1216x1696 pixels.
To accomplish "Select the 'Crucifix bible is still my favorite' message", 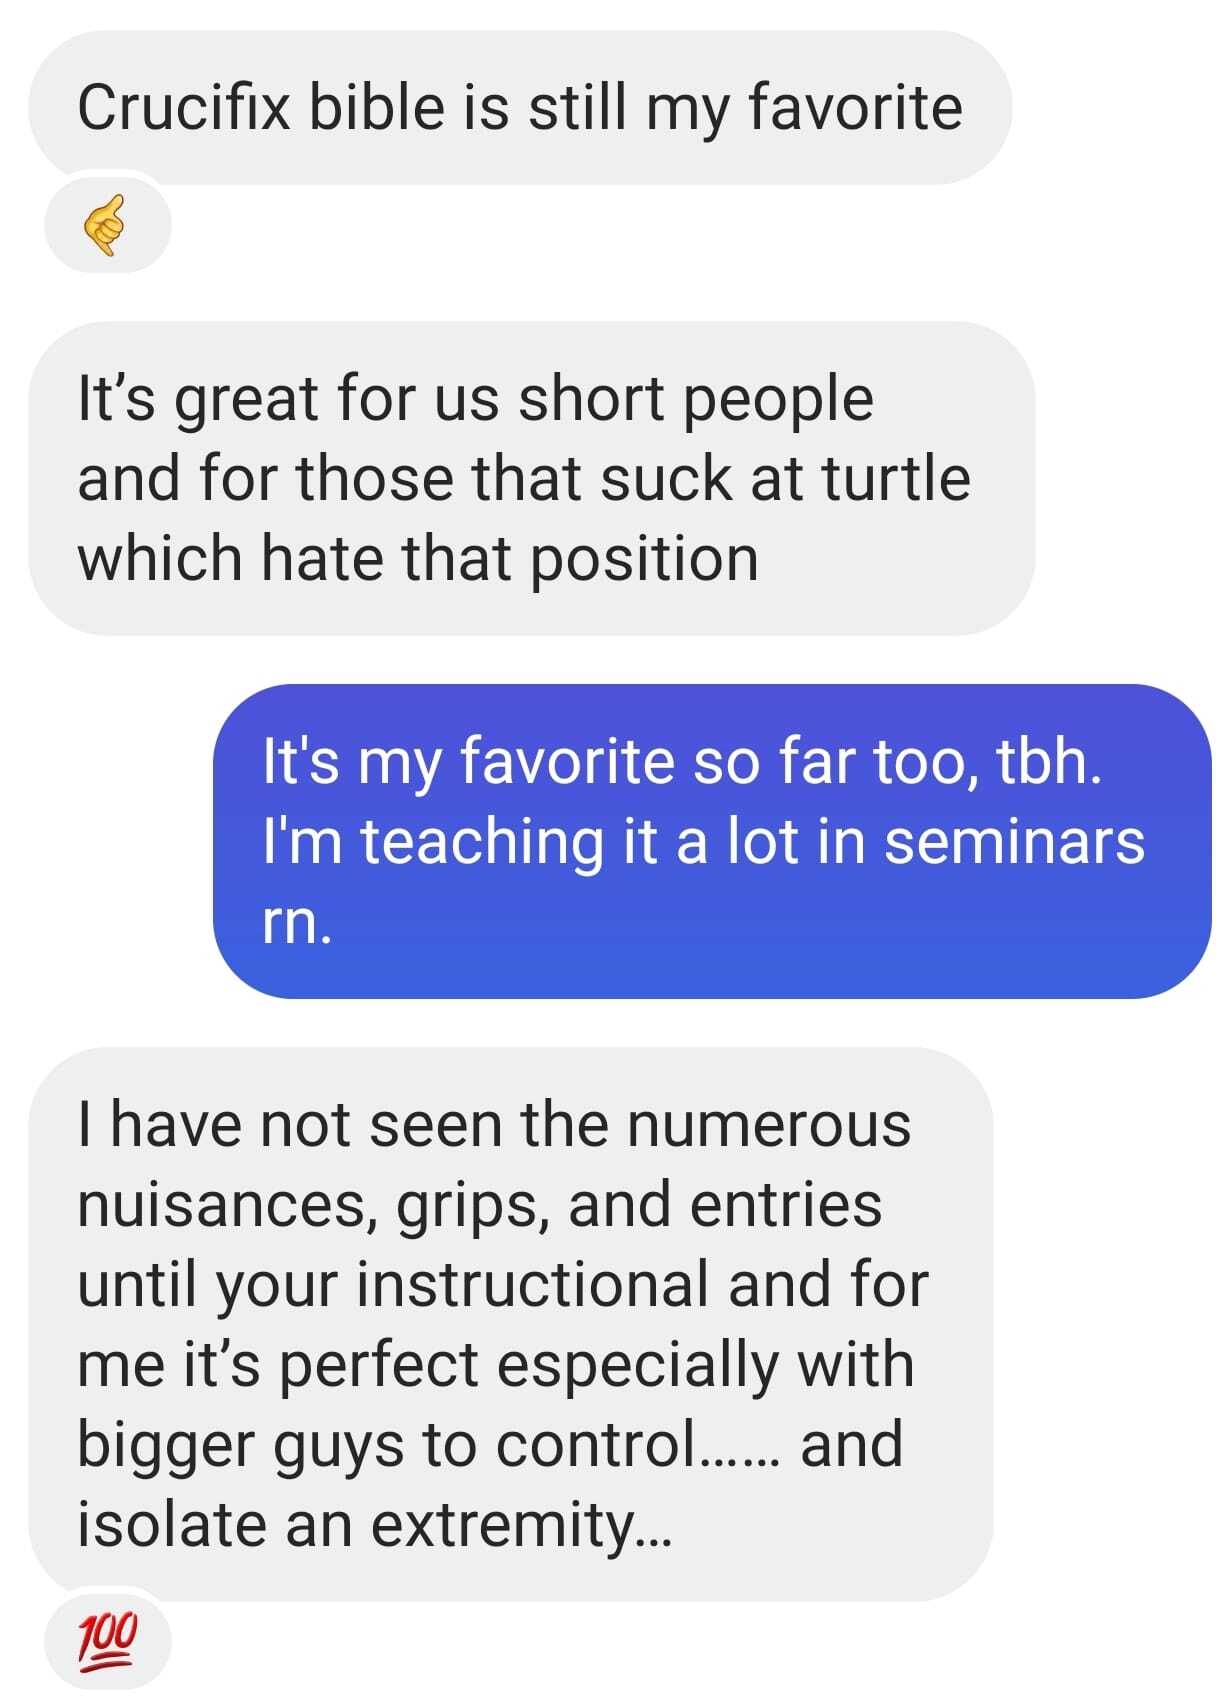I will click(519, 108).
